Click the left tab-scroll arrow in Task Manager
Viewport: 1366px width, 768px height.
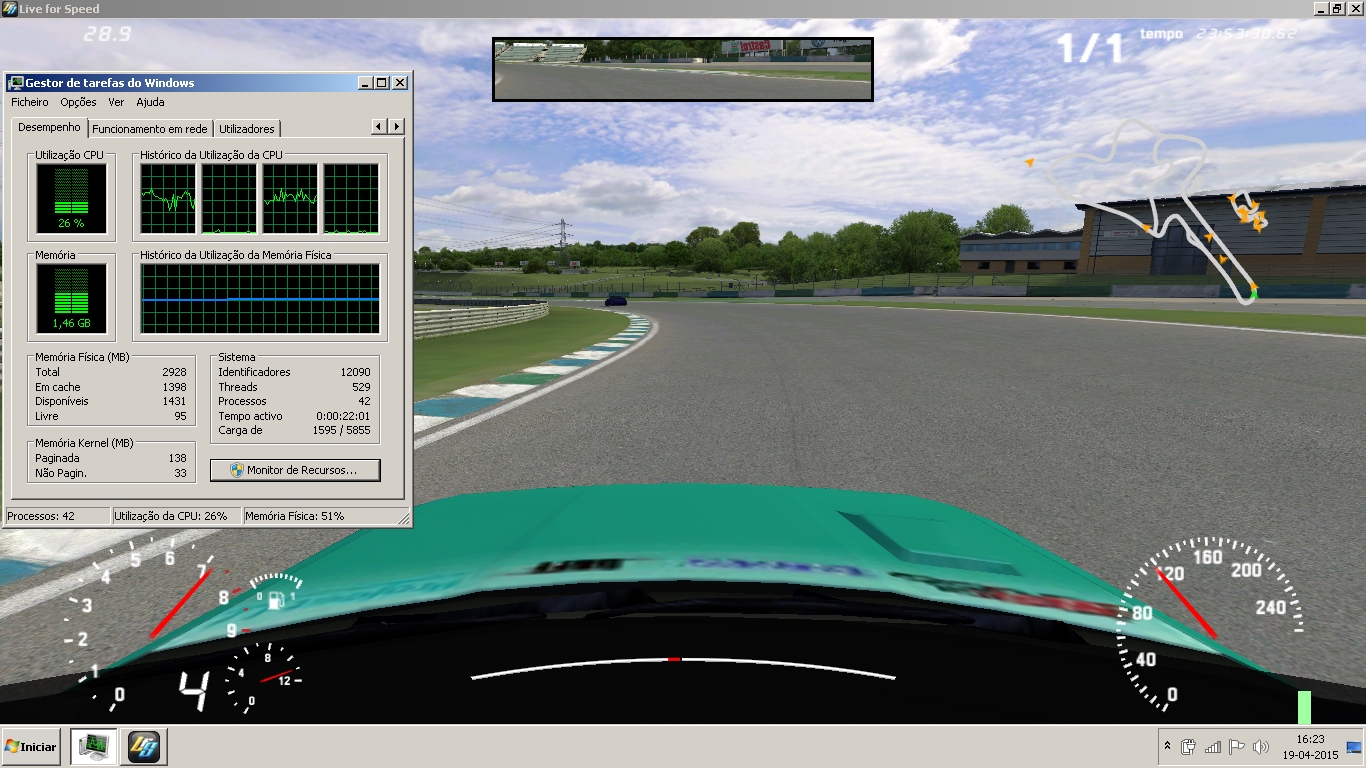tap(379, 127)
